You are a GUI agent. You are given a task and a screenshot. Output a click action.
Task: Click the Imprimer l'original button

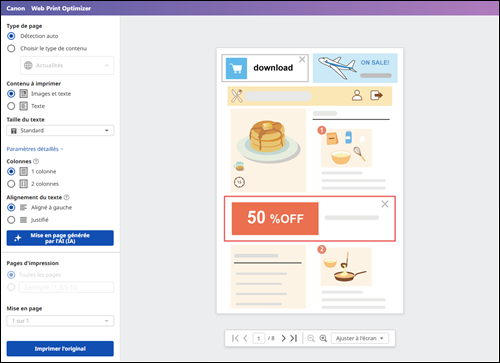(x=60, y=349)
